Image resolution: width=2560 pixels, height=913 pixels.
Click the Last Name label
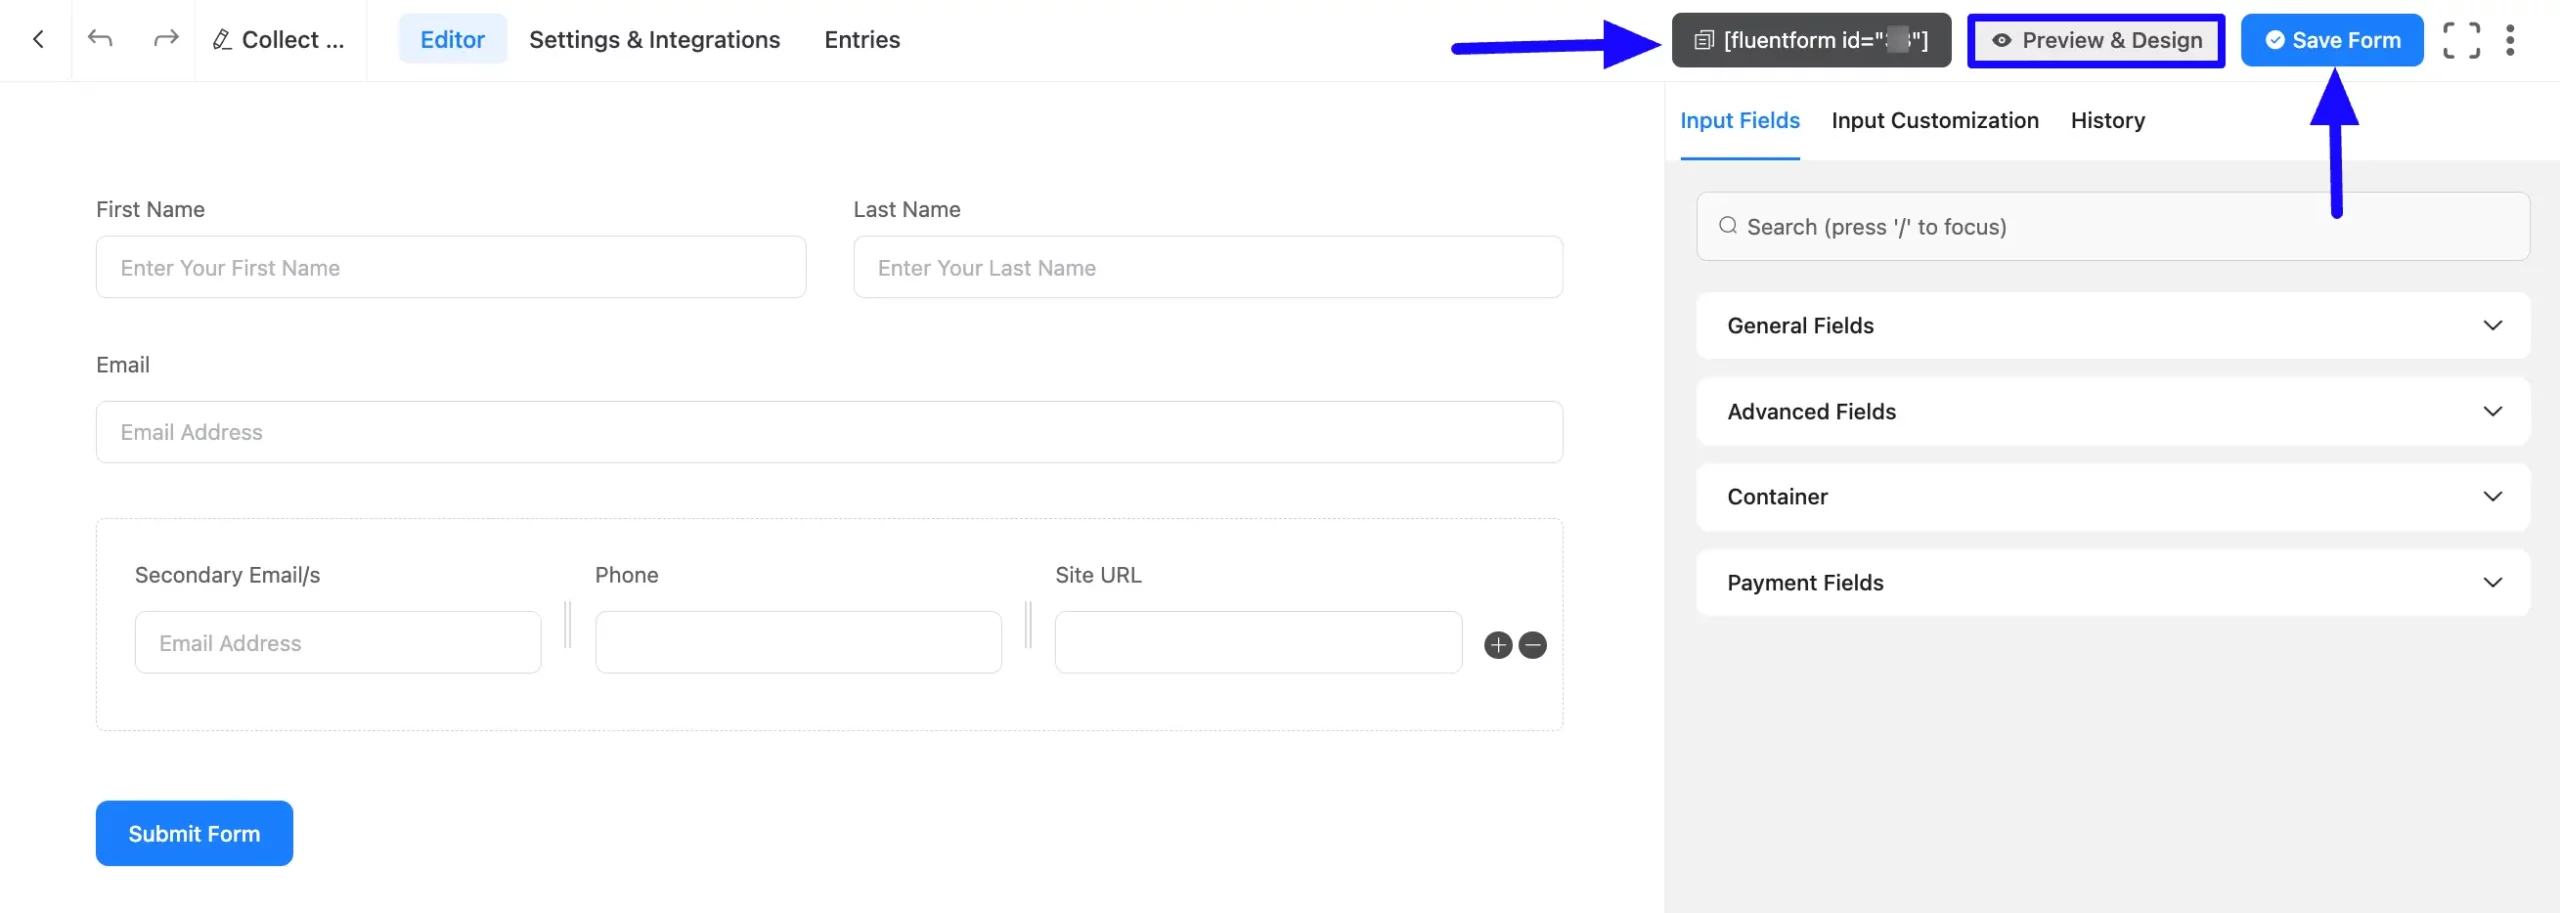[x=907, y=209]
